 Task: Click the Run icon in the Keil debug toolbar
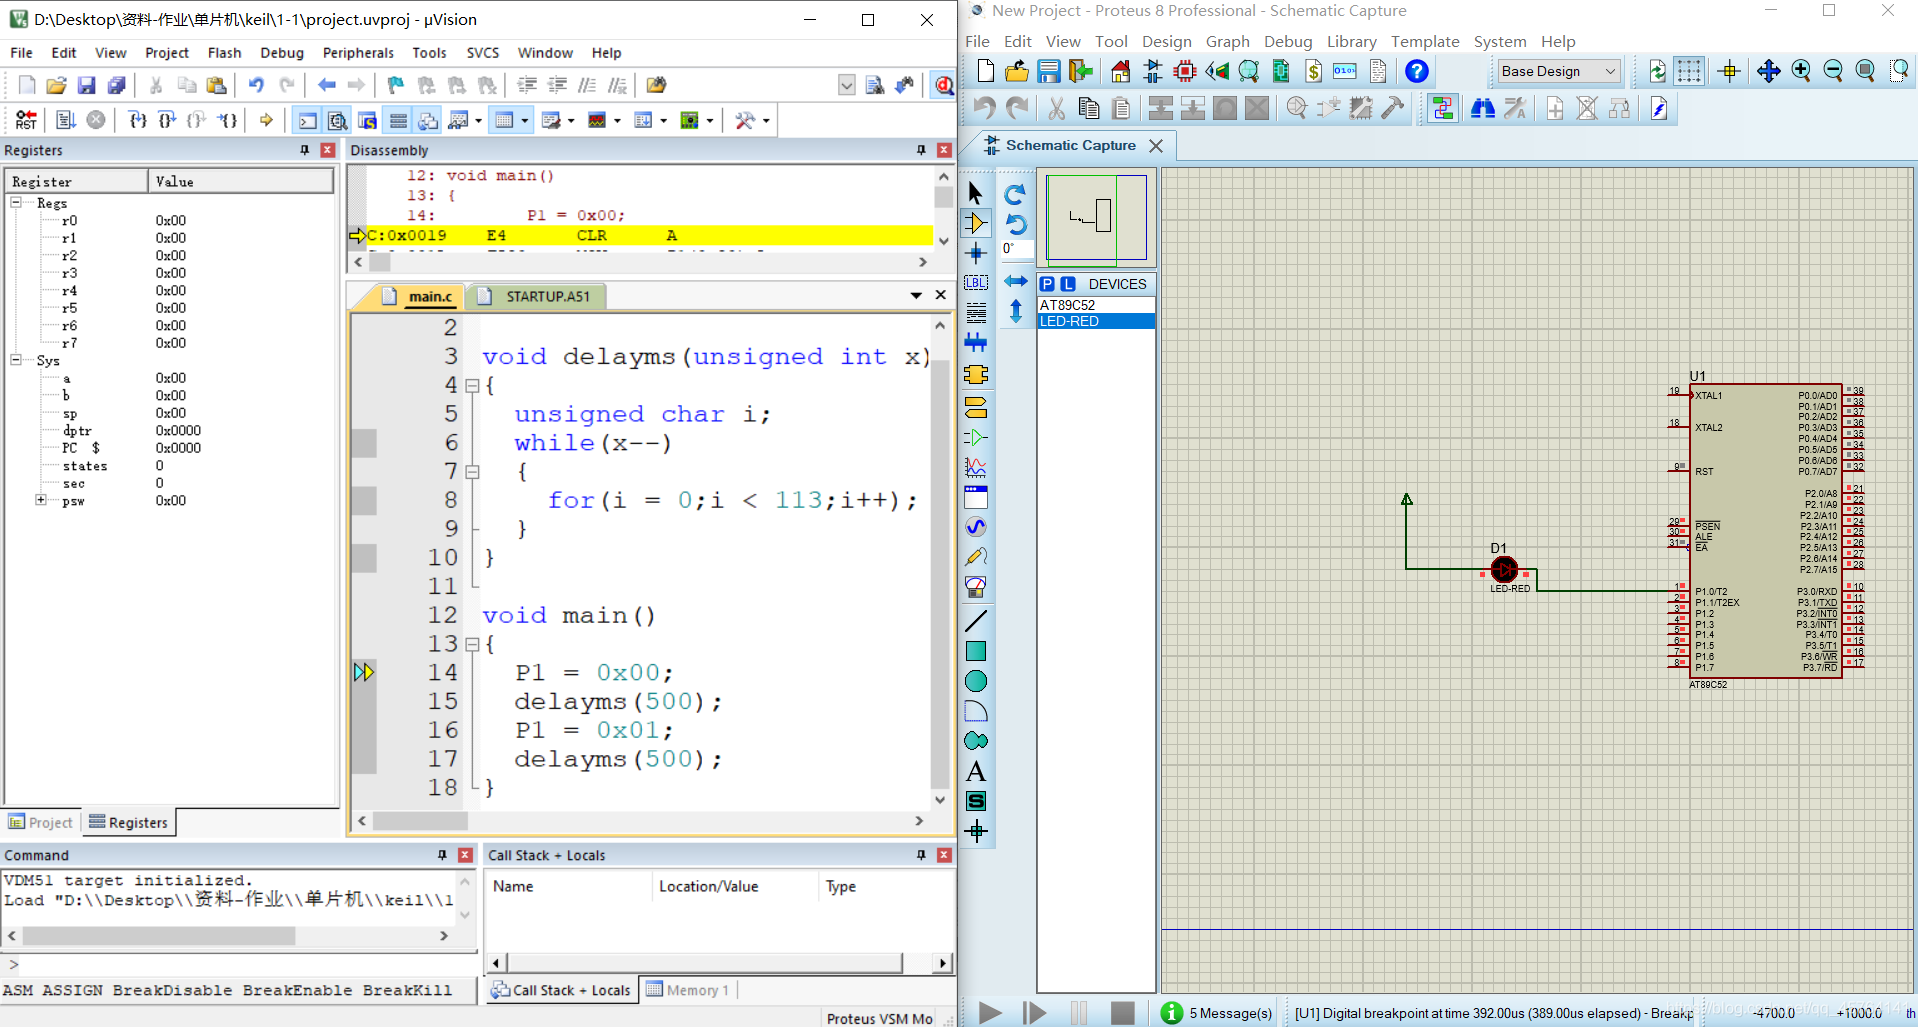pos(66,120)
